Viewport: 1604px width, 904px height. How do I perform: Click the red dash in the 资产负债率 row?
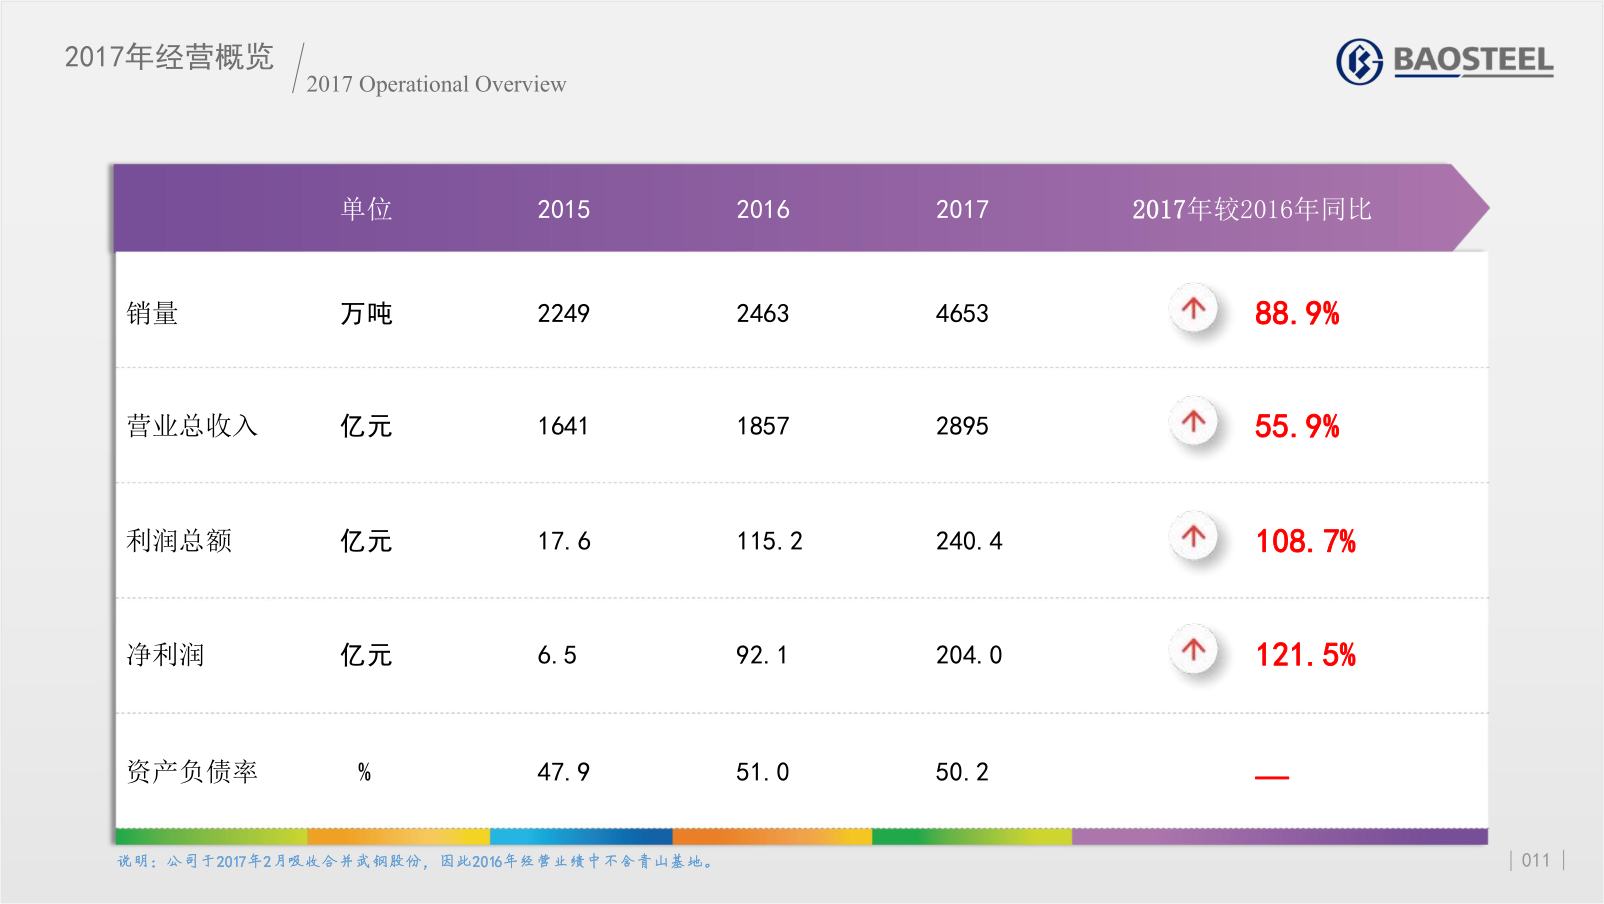[1271, 776]
